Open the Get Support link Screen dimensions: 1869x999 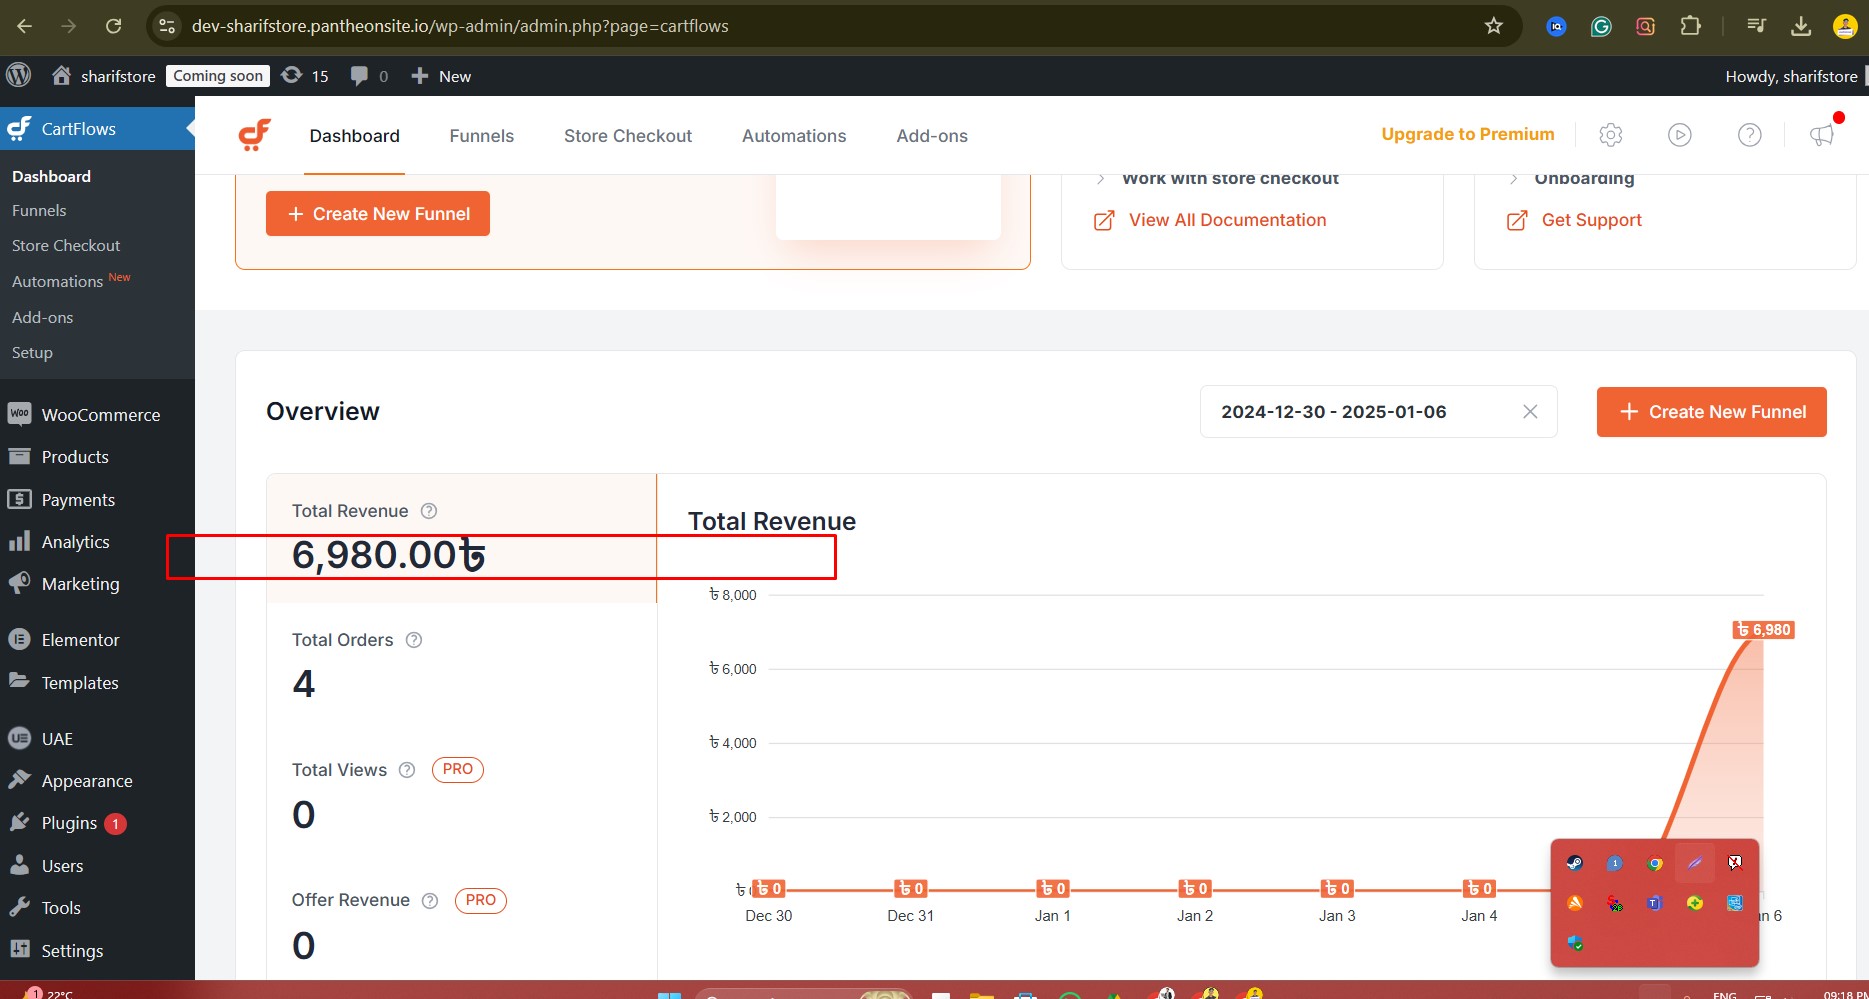tap(1575, 220)
